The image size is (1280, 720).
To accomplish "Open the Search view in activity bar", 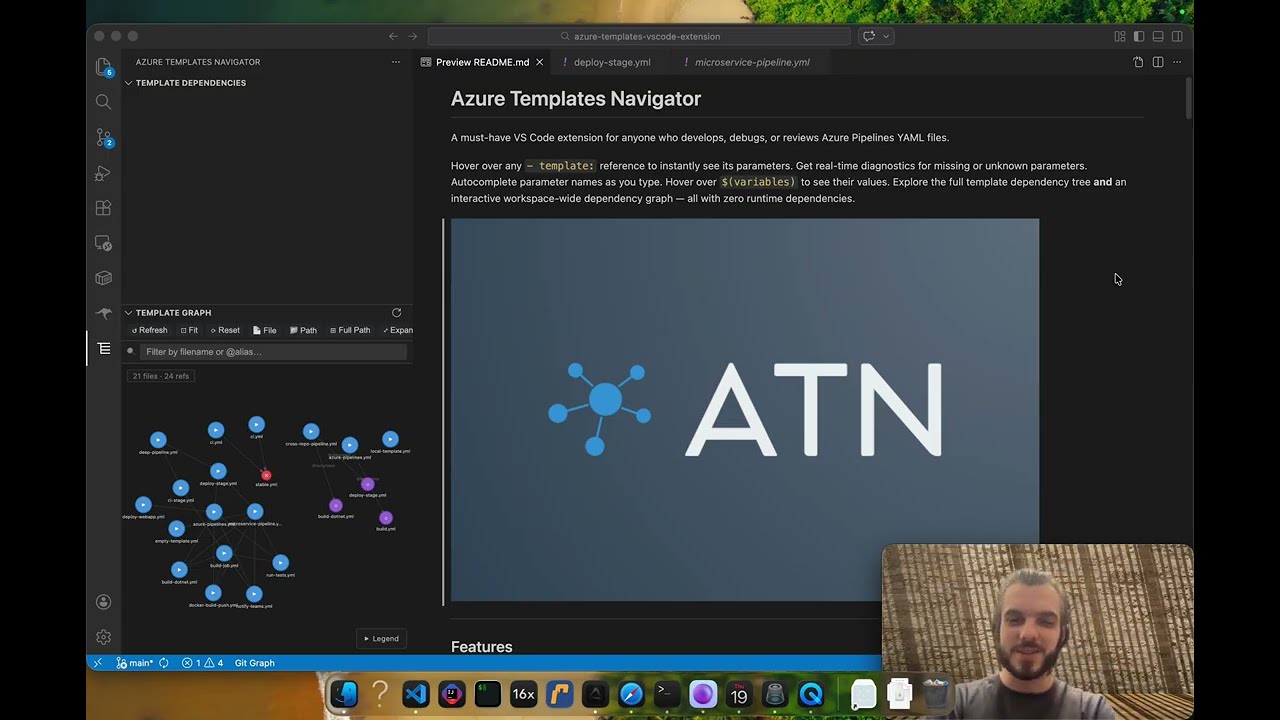I will coord(103,102).
